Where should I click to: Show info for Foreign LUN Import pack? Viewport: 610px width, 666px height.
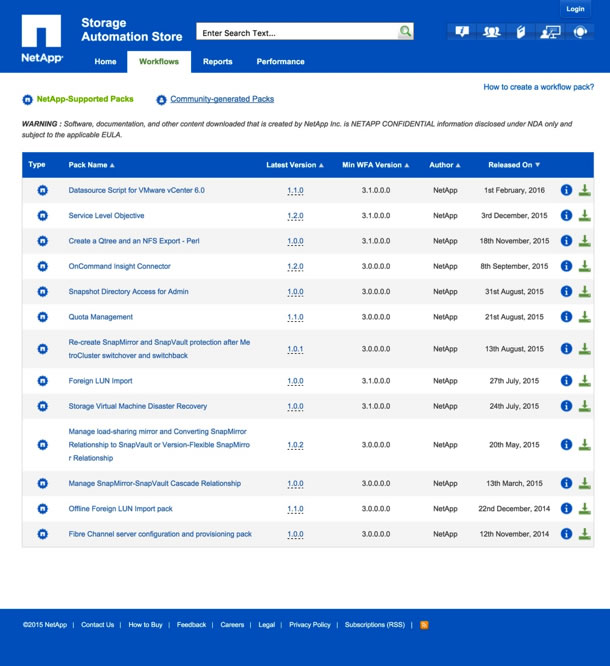point(566,381)
